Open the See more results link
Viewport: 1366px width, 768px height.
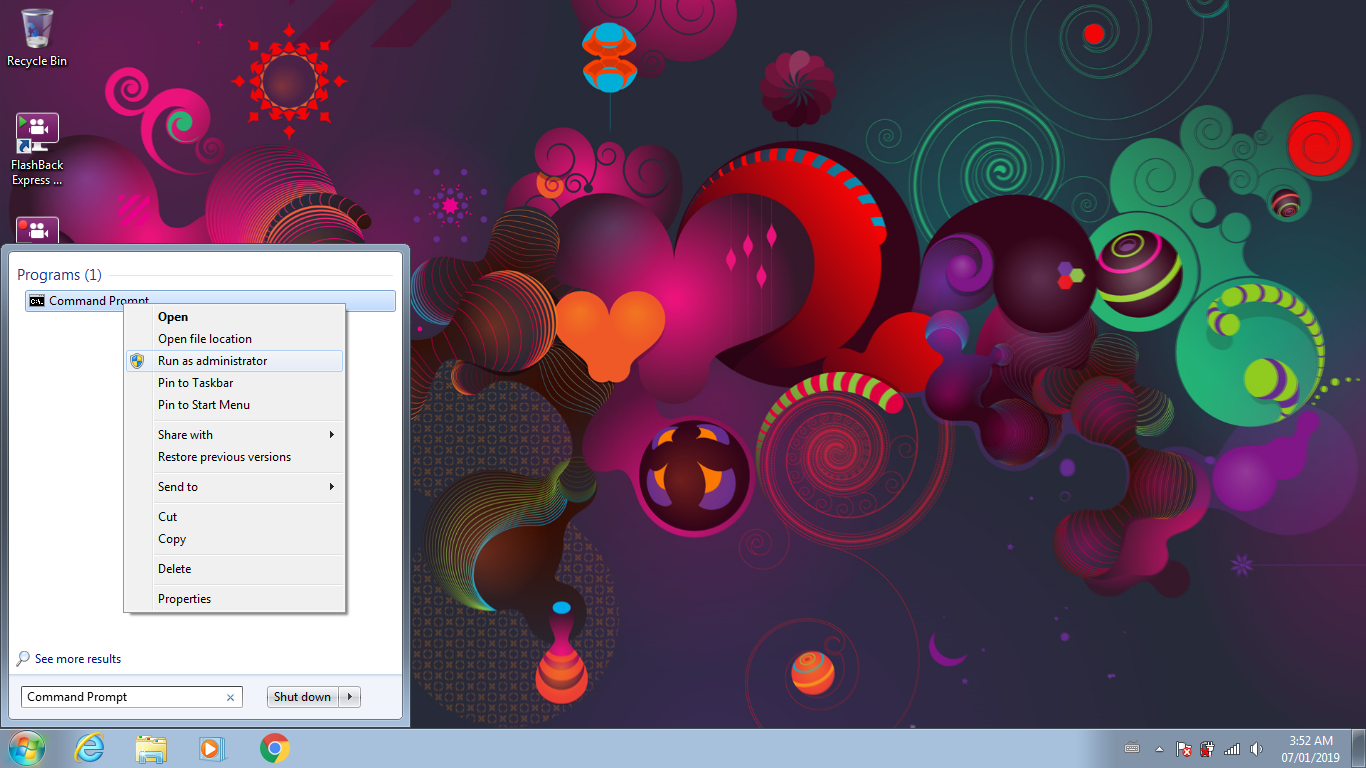(x=78, y=659)
